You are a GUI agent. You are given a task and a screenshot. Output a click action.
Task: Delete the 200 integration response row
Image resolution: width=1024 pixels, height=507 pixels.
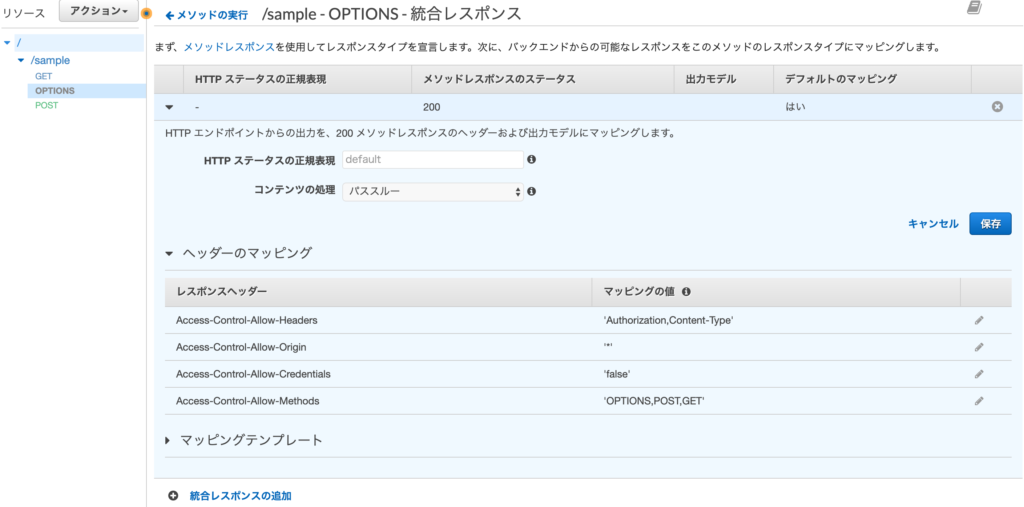(997, 107)
